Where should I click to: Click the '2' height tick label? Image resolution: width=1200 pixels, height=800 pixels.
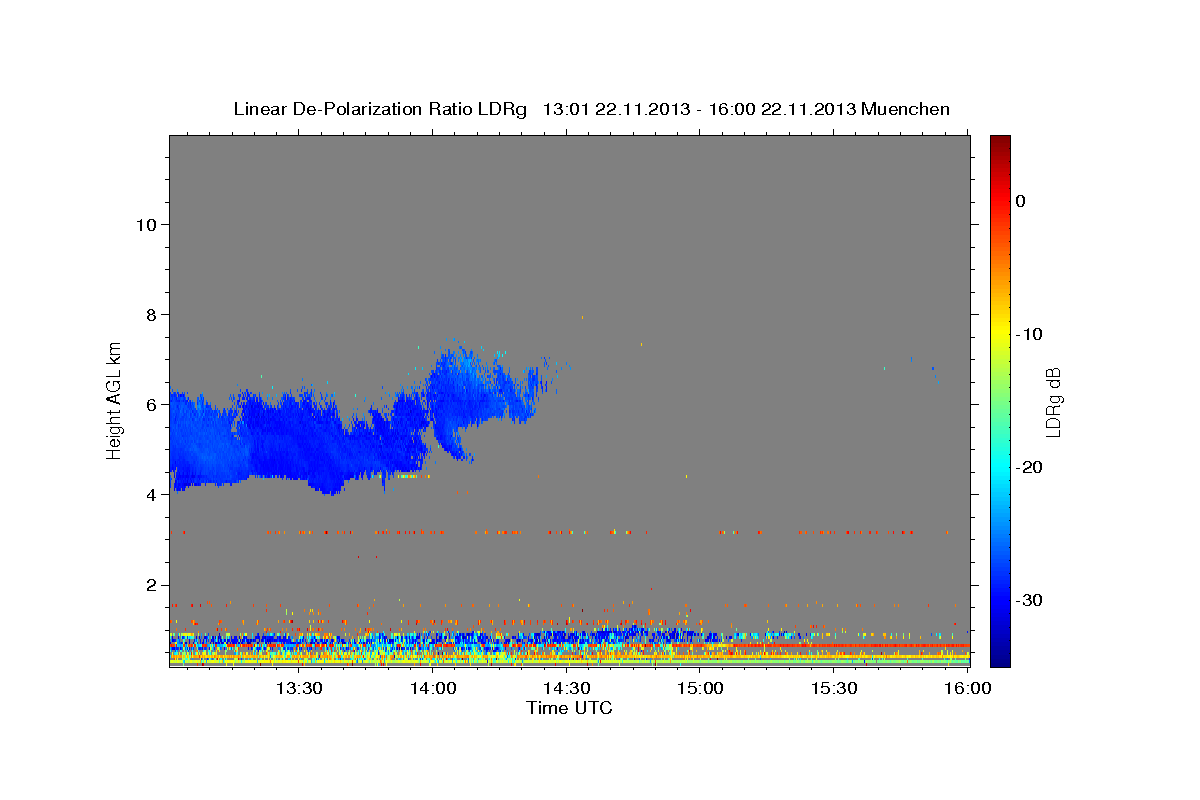(x=151, y=584)
